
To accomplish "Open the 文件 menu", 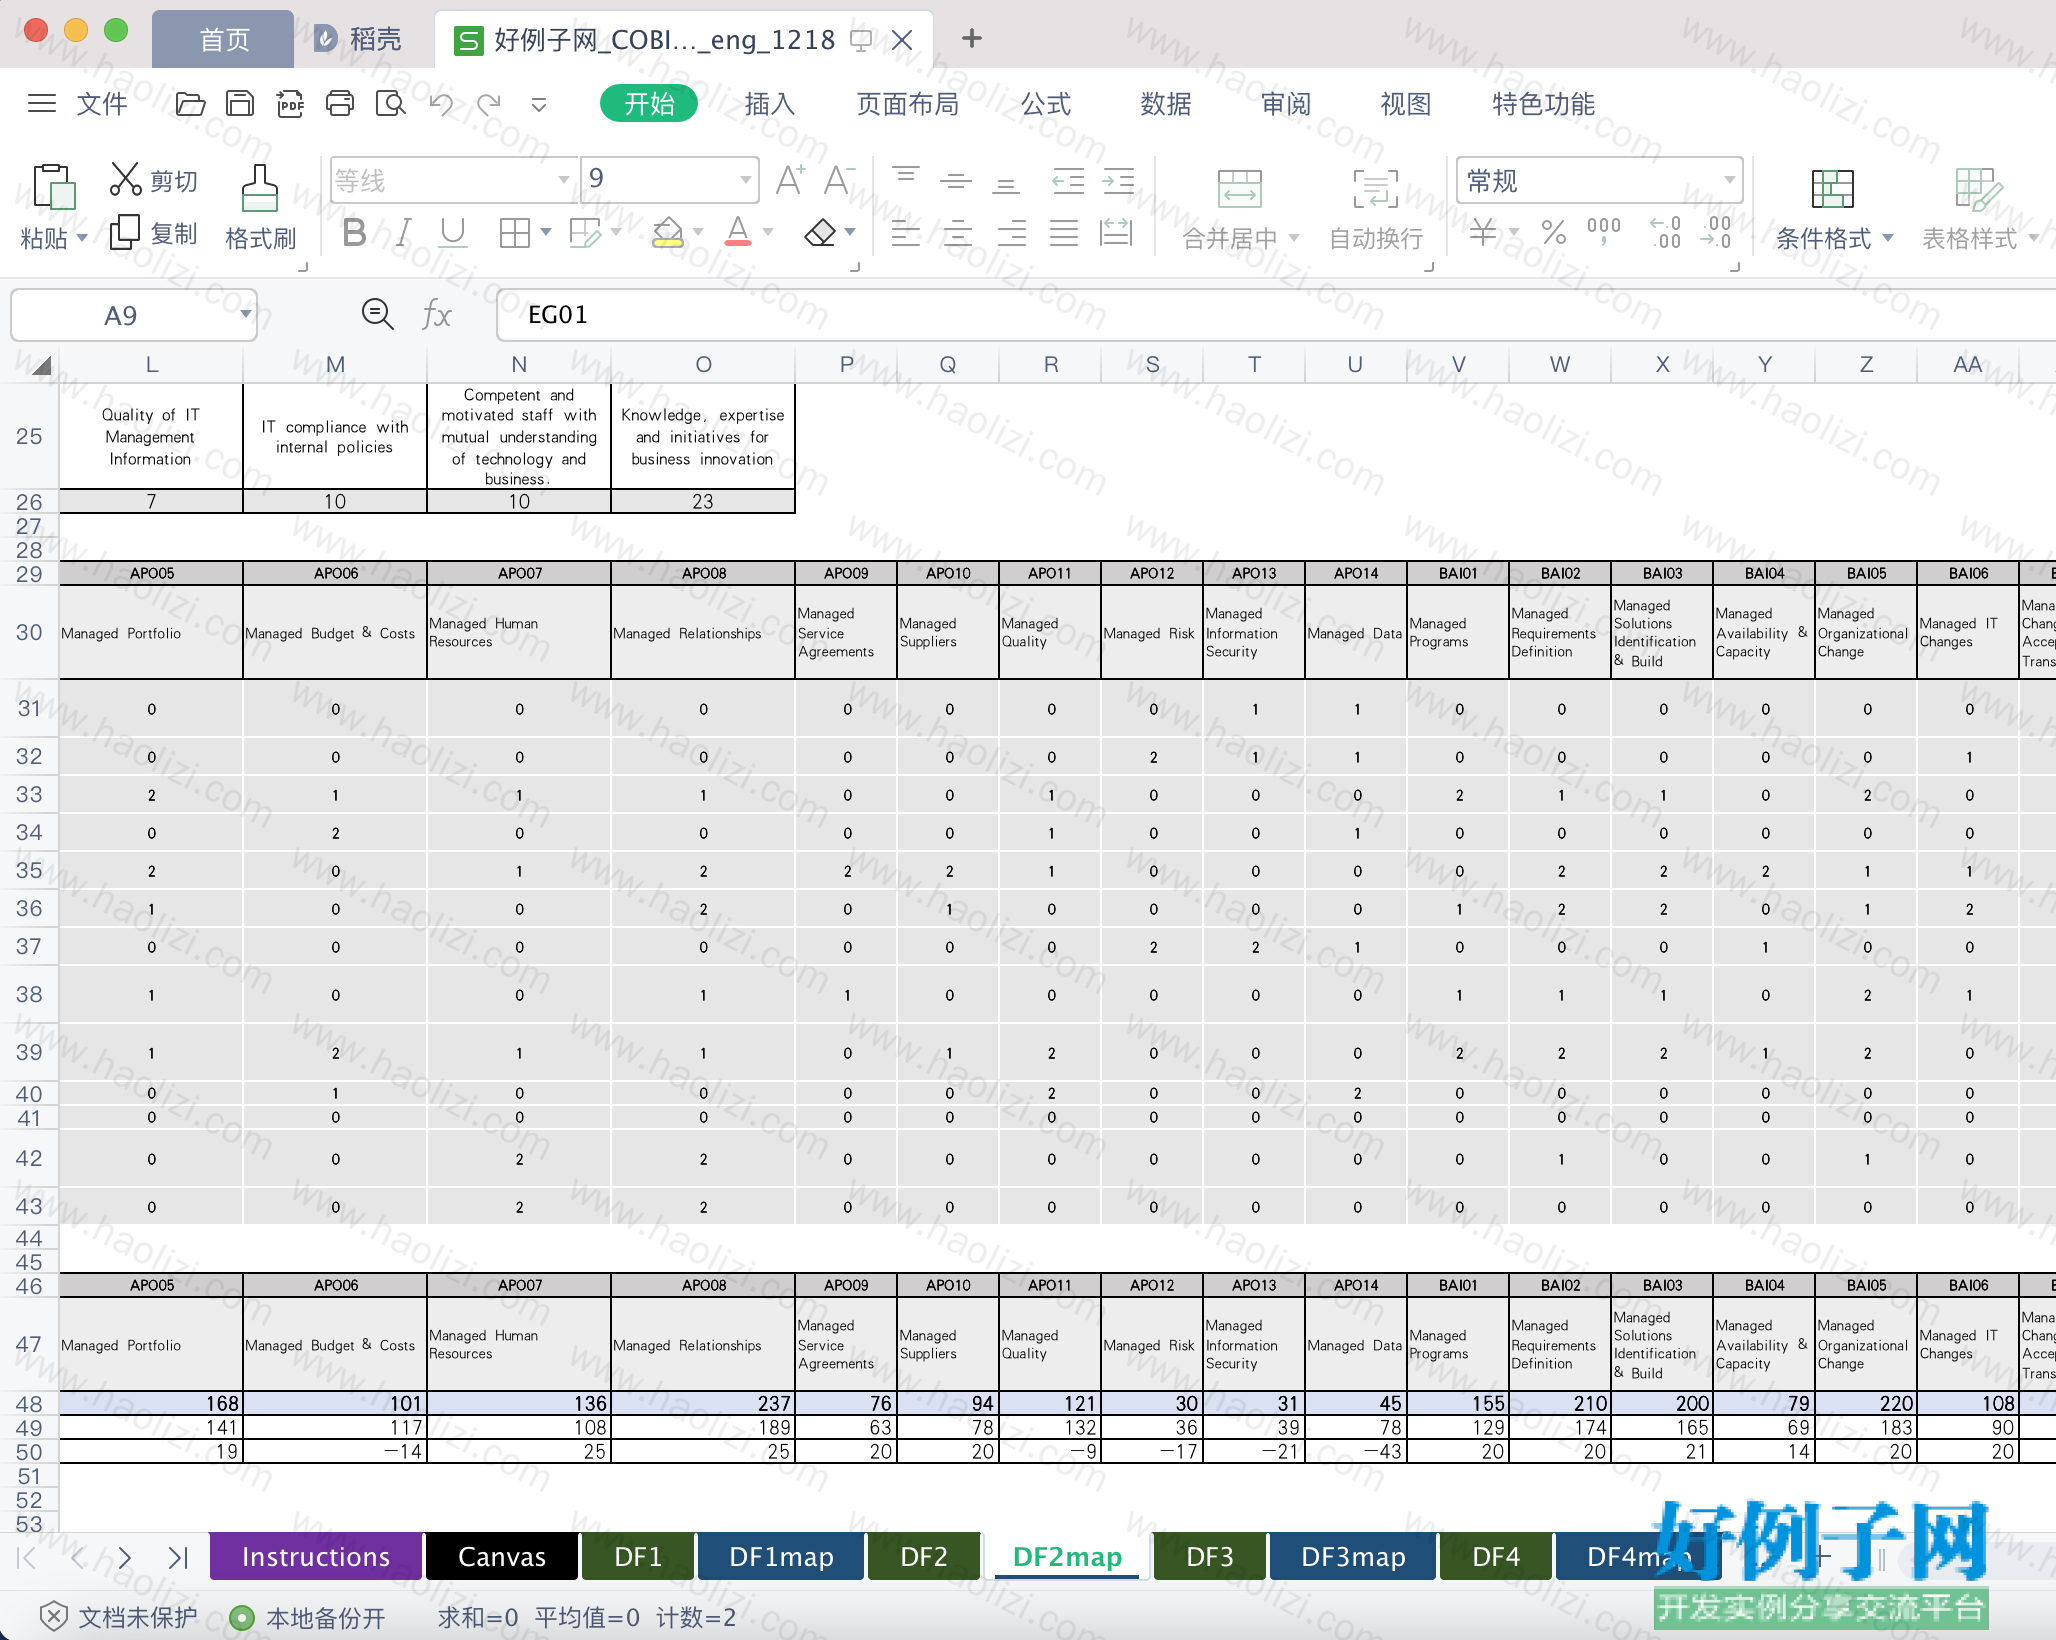I will point(101,104).
